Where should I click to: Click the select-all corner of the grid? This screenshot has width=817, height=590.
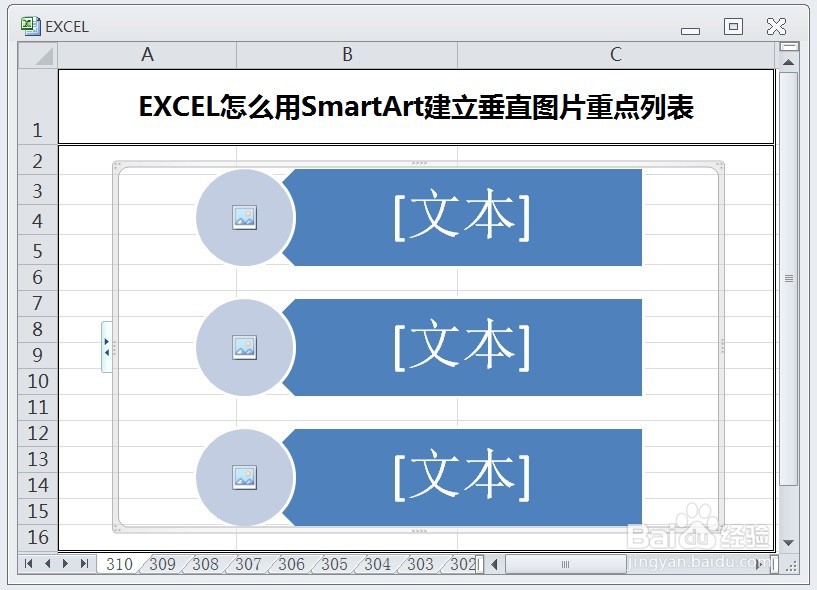(38, 55)
